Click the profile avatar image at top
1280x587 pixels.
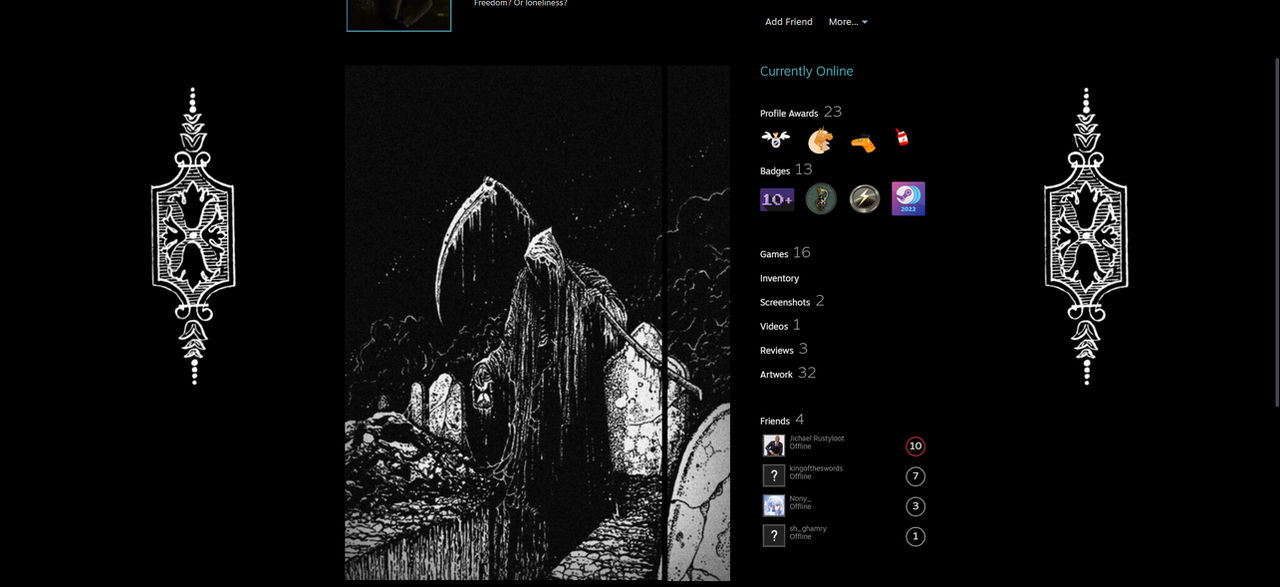[x=399, y=15]
